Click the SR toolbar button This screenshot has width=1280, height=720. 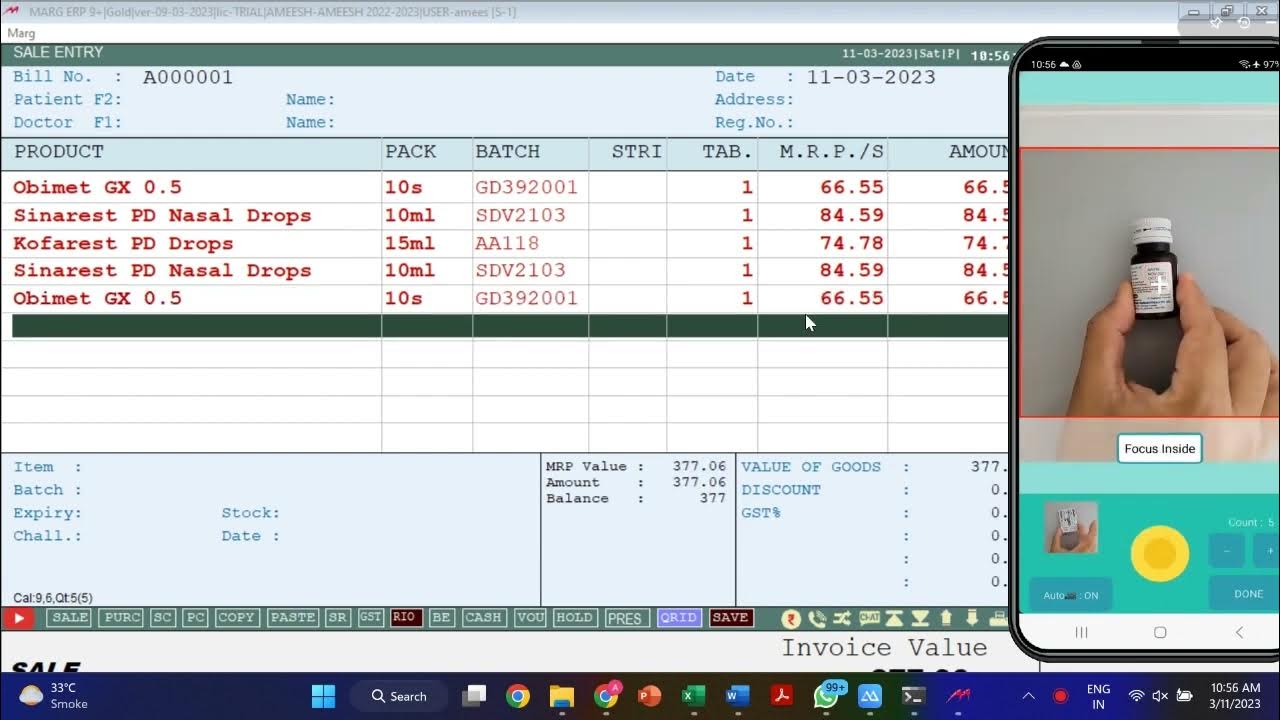pyautogui.click(x=338, y=618)
